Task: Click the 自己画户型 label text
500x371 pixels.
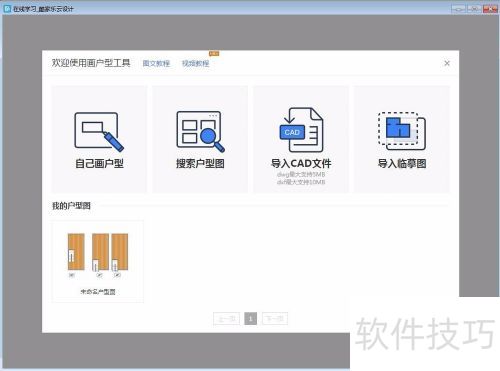Action: (99, 164)
